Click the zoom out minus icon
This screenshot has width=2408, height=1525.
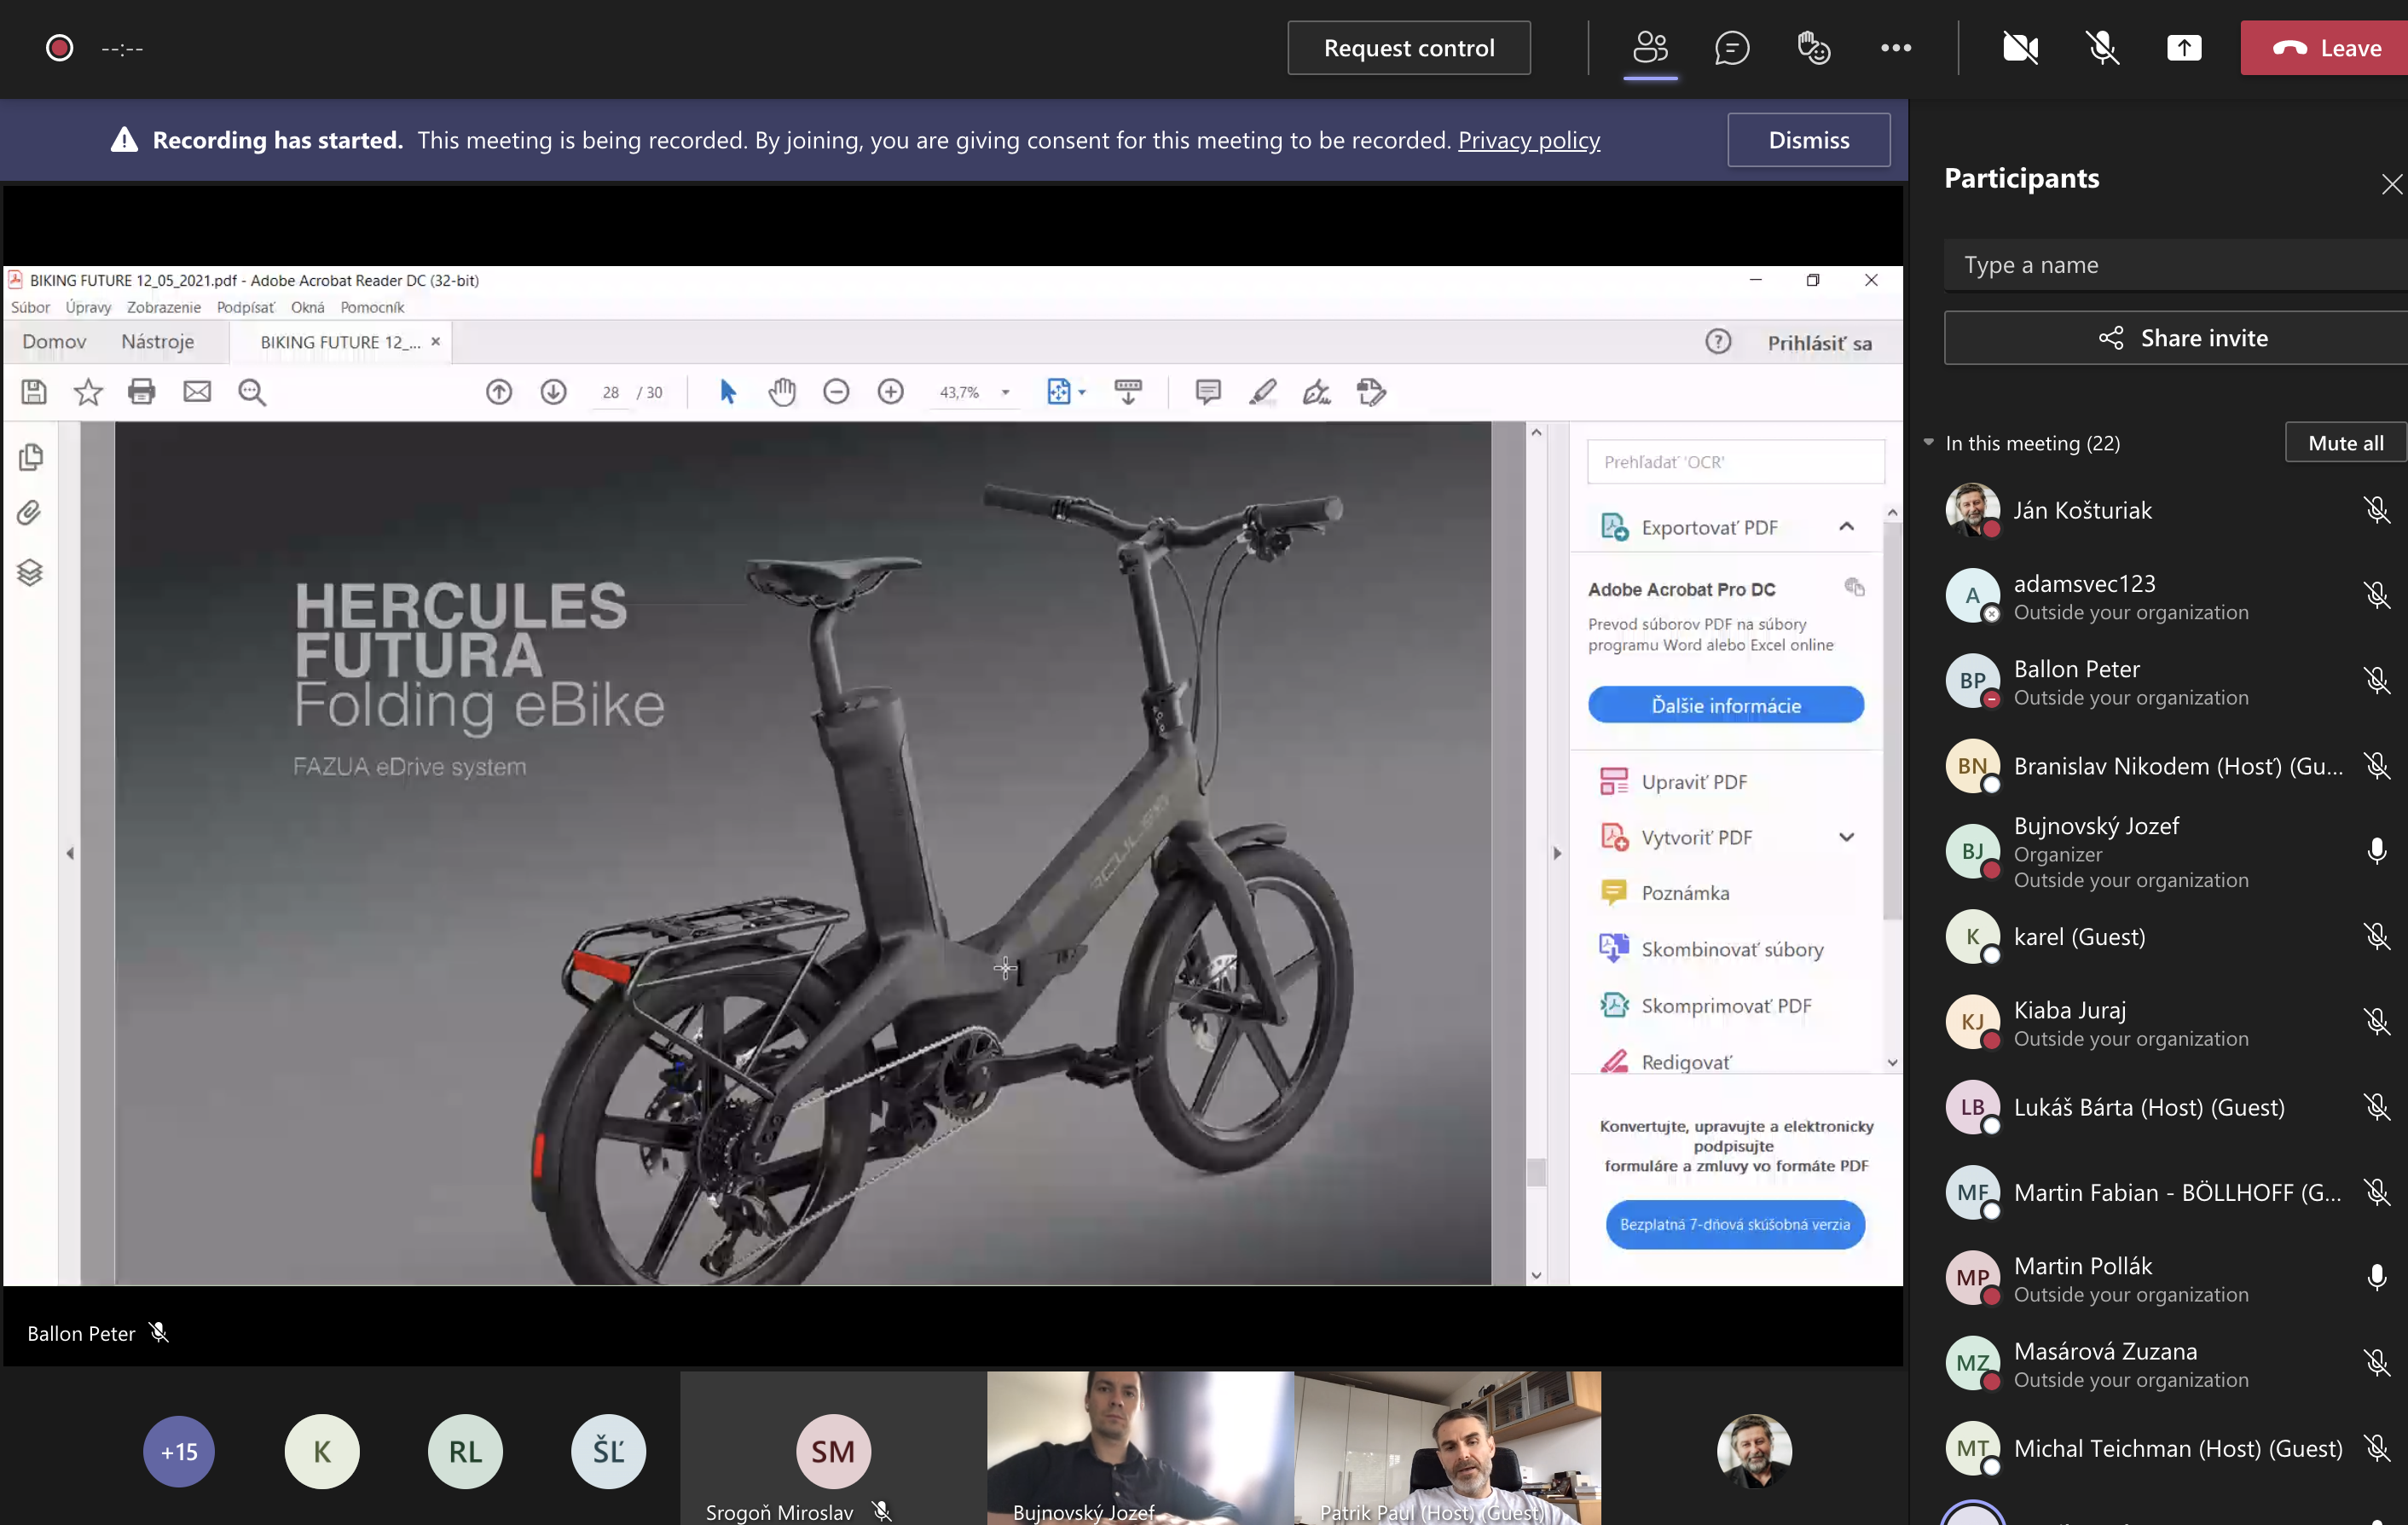click(836, 392)
